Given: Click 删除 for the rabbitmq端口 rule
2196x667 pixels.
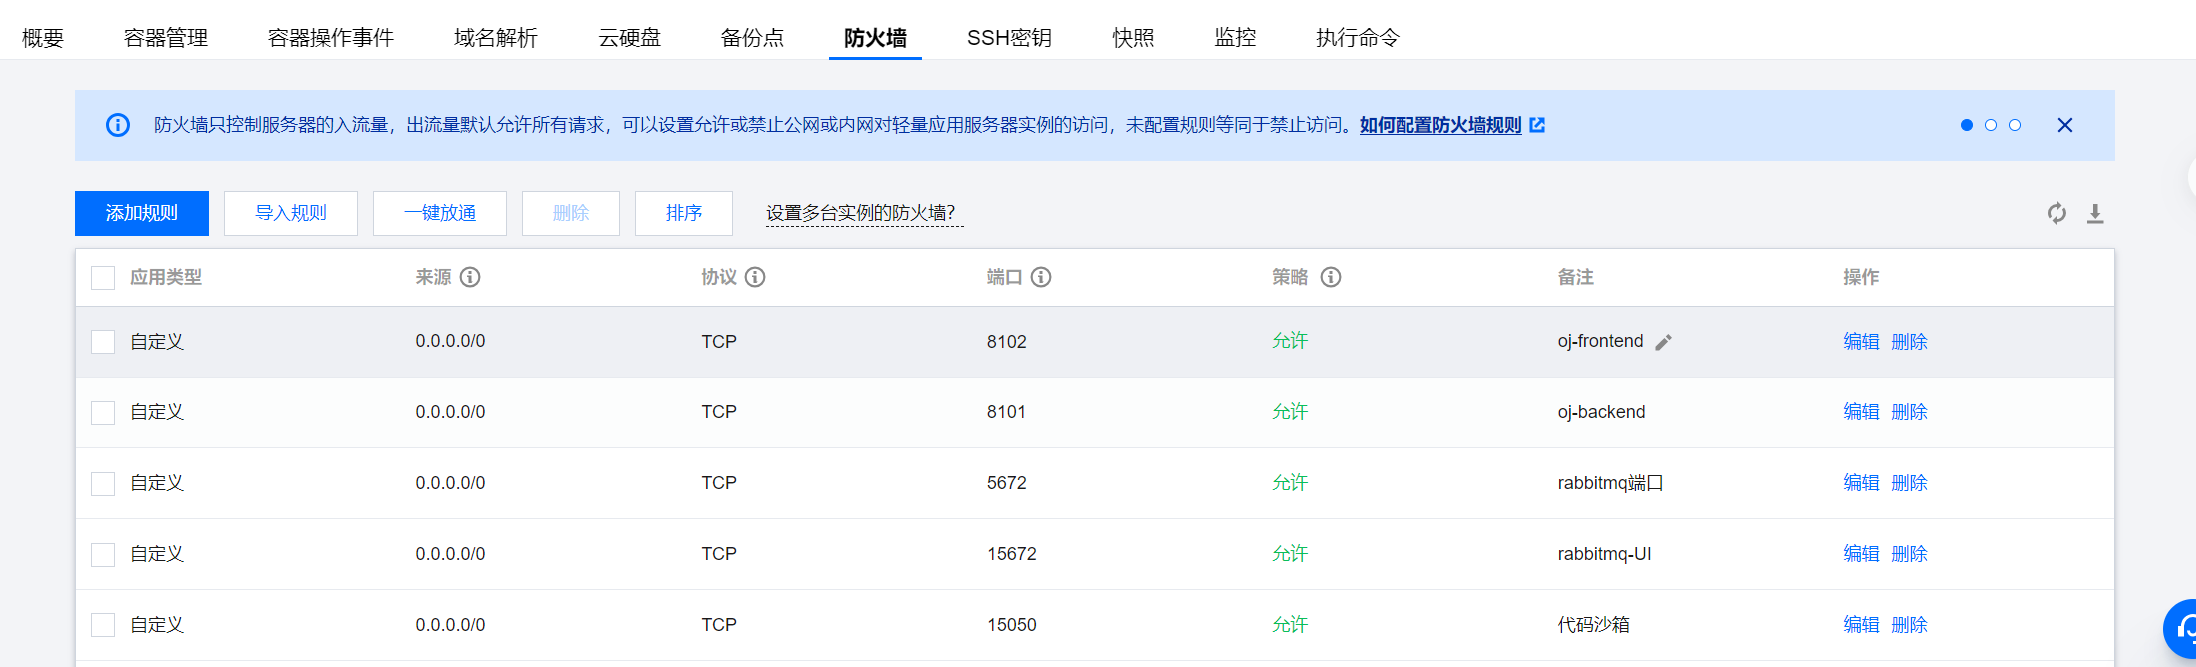Looking at the screenshot, I should click(x=1909, y=483).
